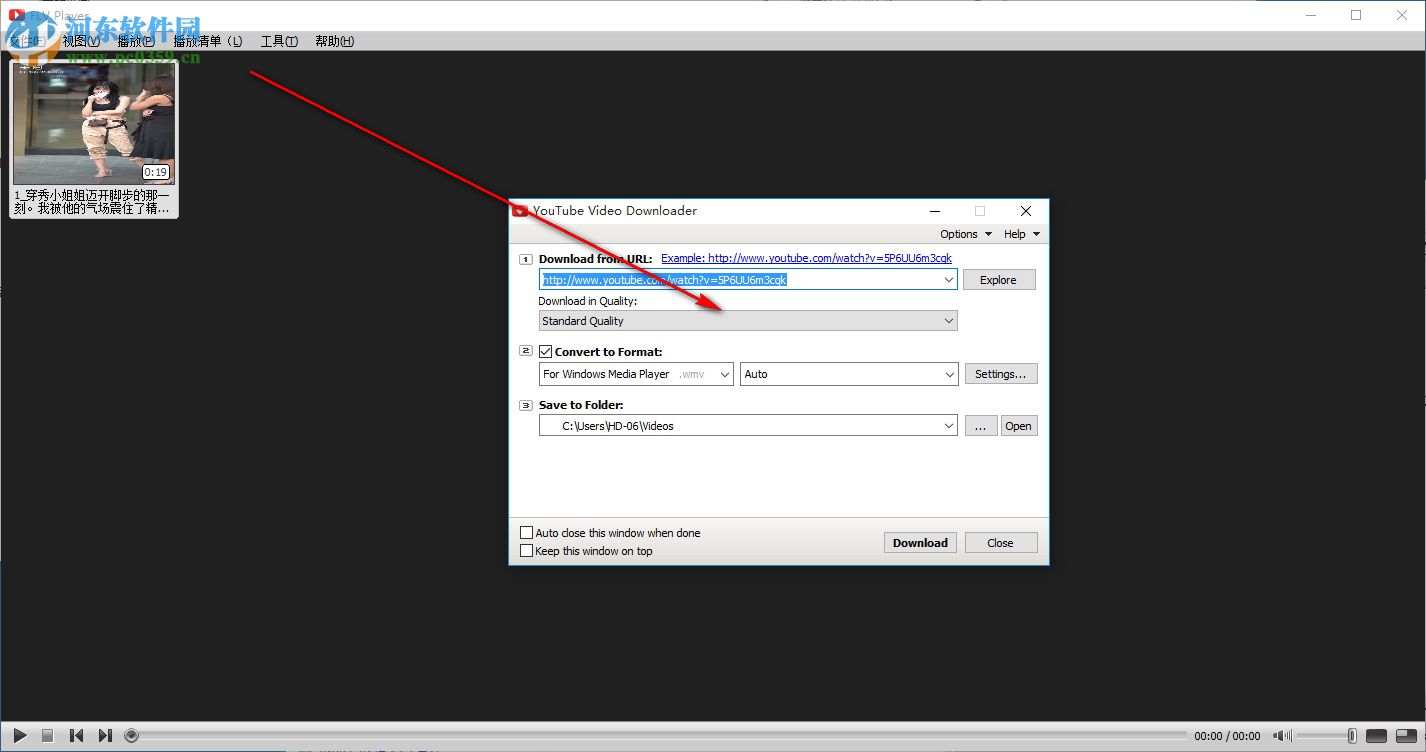Enable Auto close this window when done

click(527, 532)
